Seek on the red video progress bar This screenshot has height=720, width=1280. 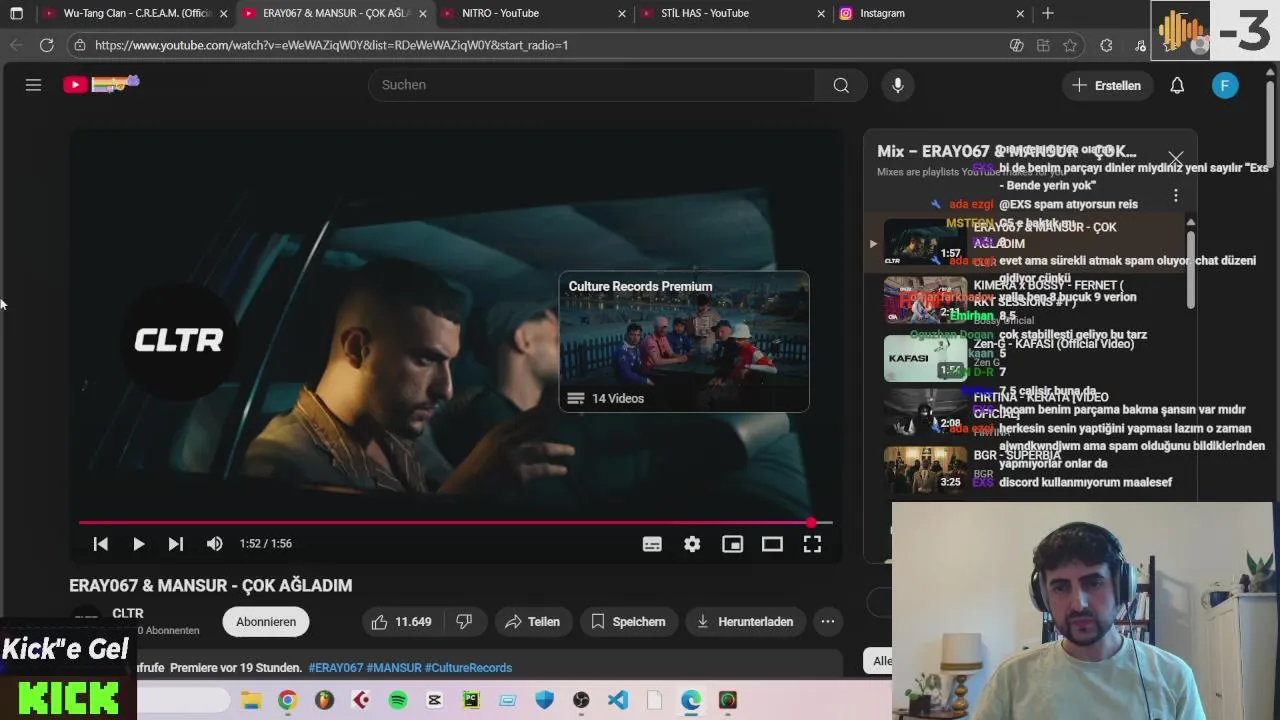[x=455, y=522]
